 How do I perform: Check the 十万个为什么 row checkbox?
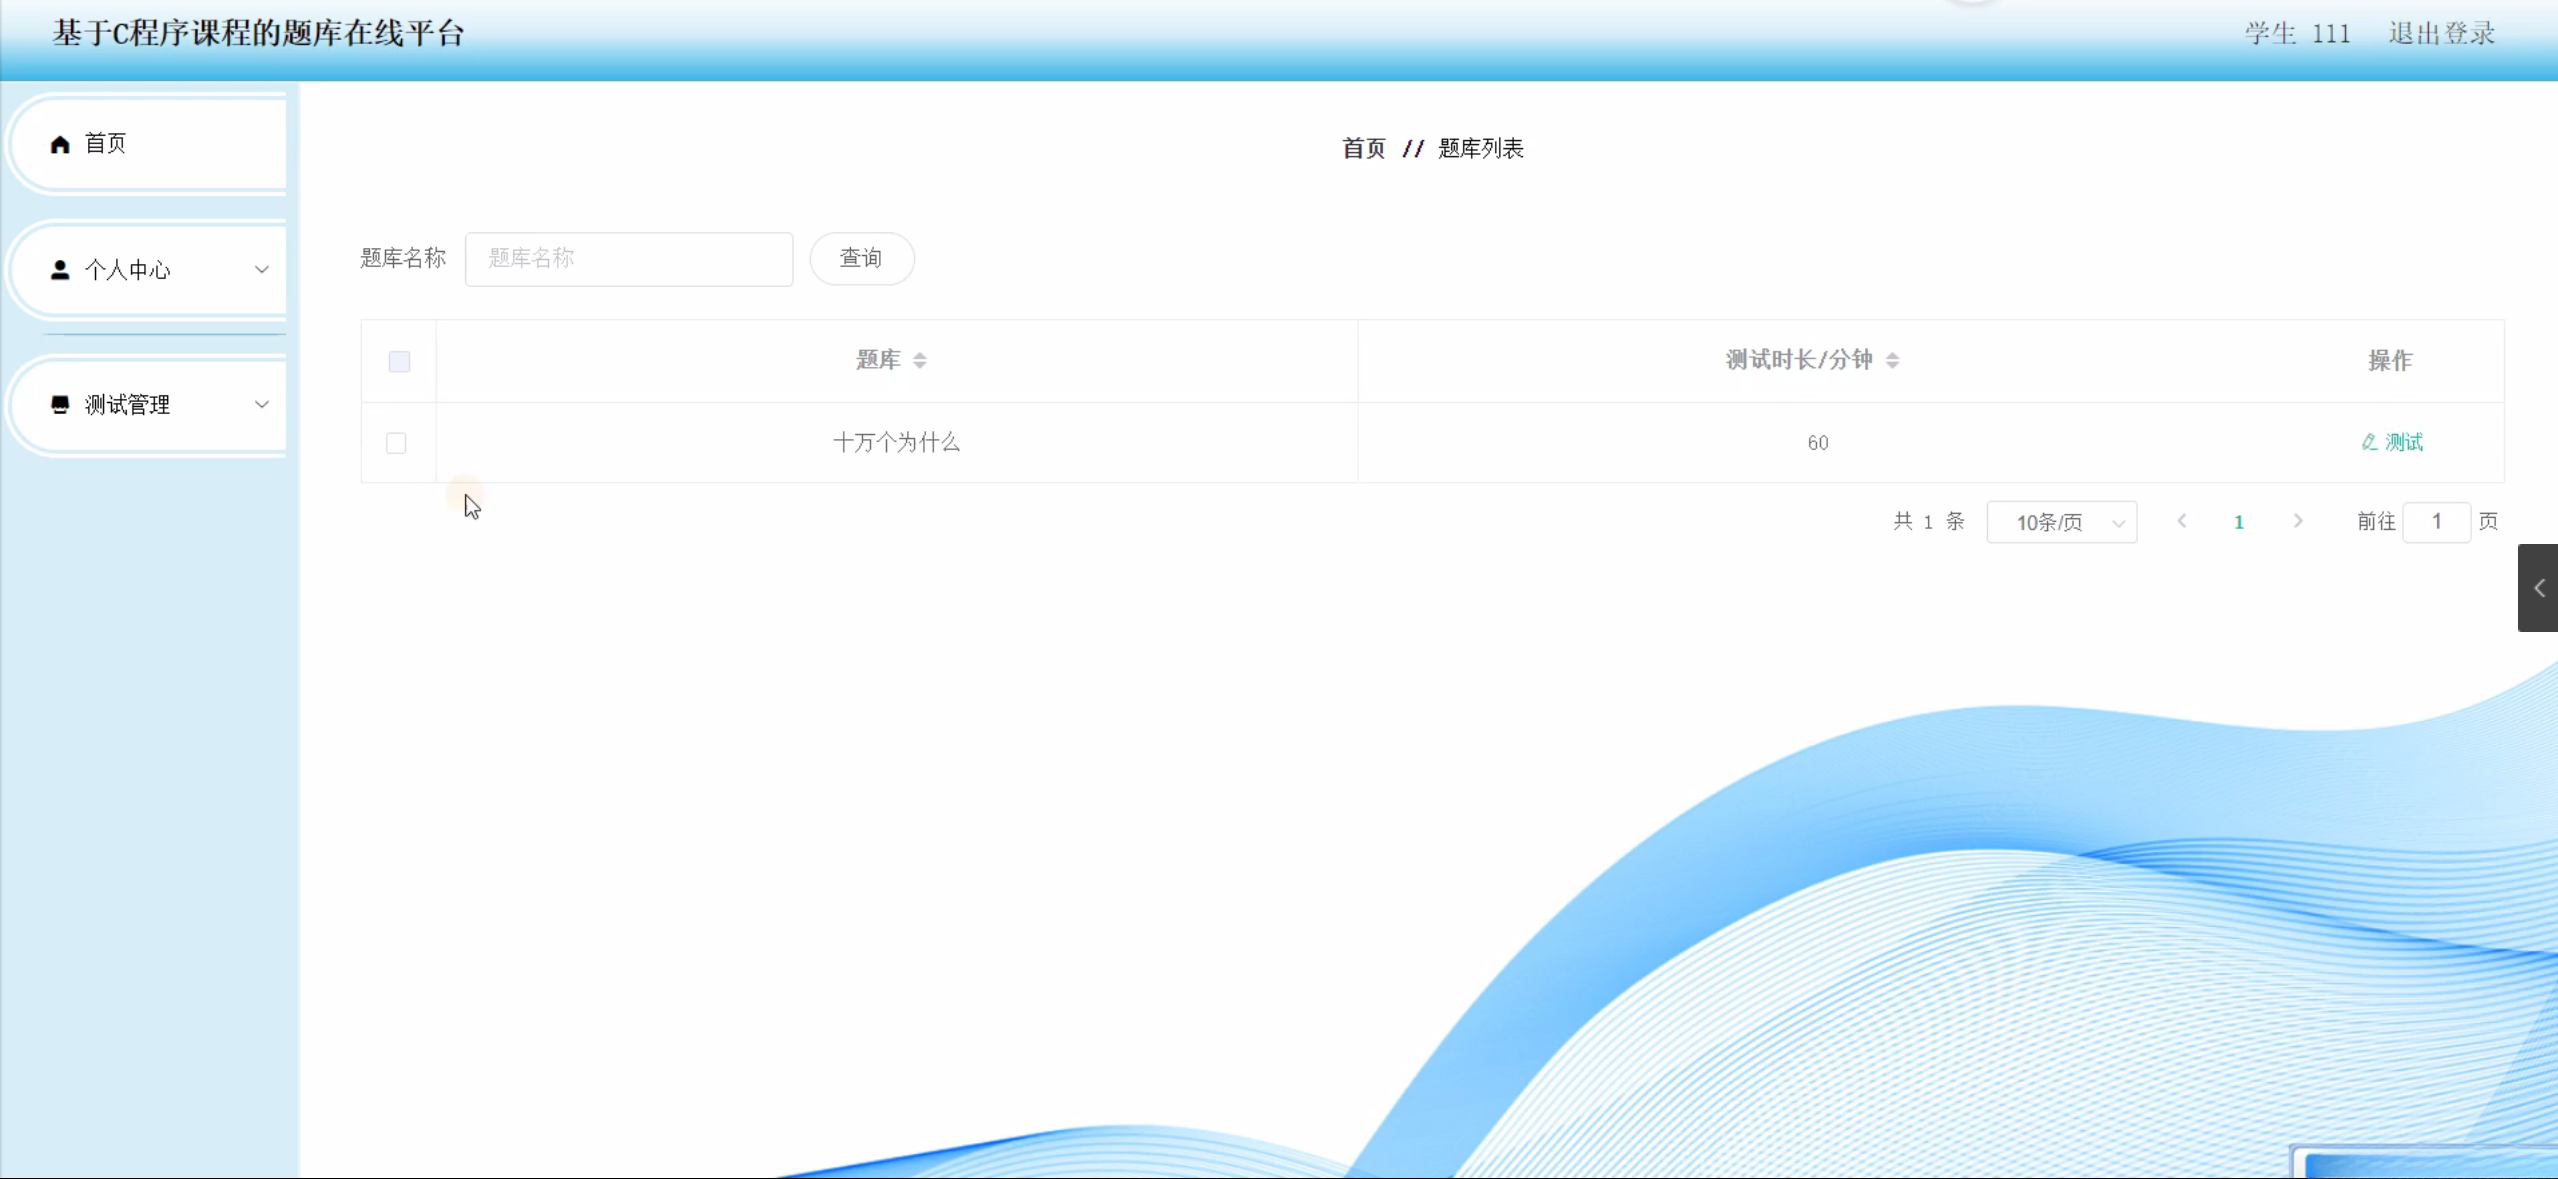point(396,443)
